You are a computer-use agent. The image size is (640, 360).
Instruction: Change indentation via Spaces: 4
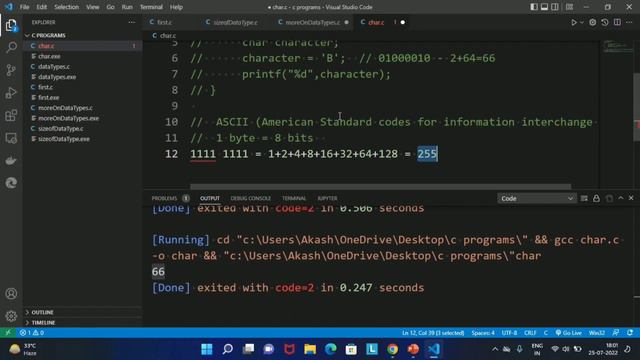pos(483,333)
